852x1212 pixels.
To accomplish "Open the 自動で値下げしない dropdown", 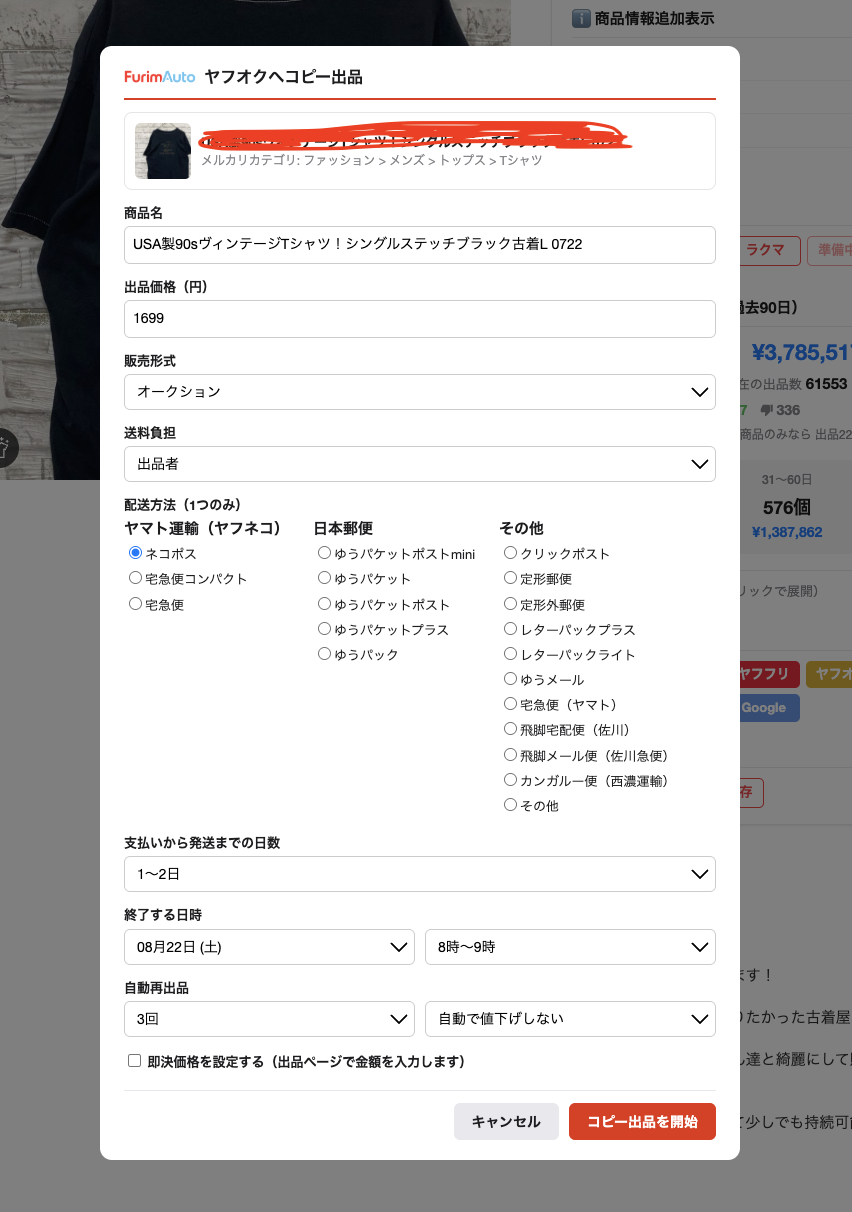I will click(x=570, y=1019).
